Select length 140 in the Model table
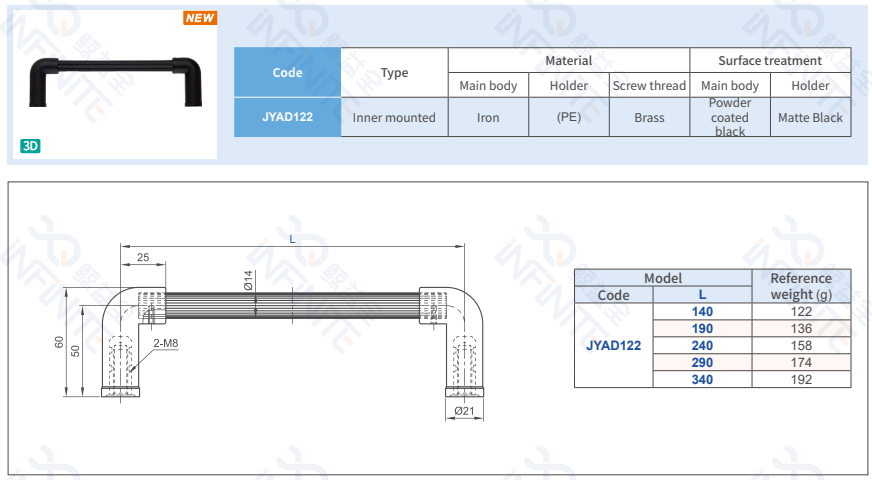872x480 pixels. point(702,311)
